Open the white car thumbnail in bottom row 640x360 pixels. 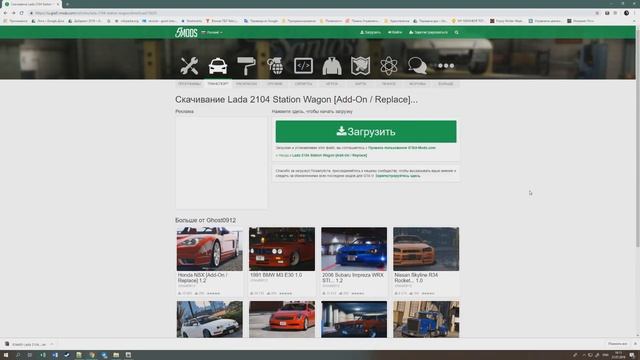209,319
